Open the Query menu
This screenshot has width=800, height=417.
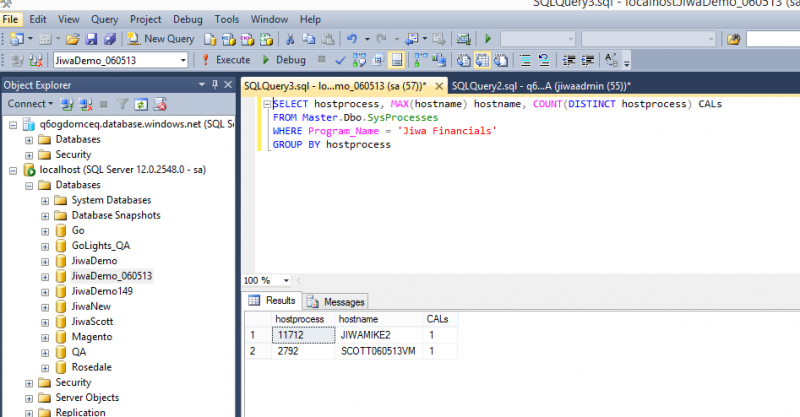pyautogui.click(x=104, y=19)
